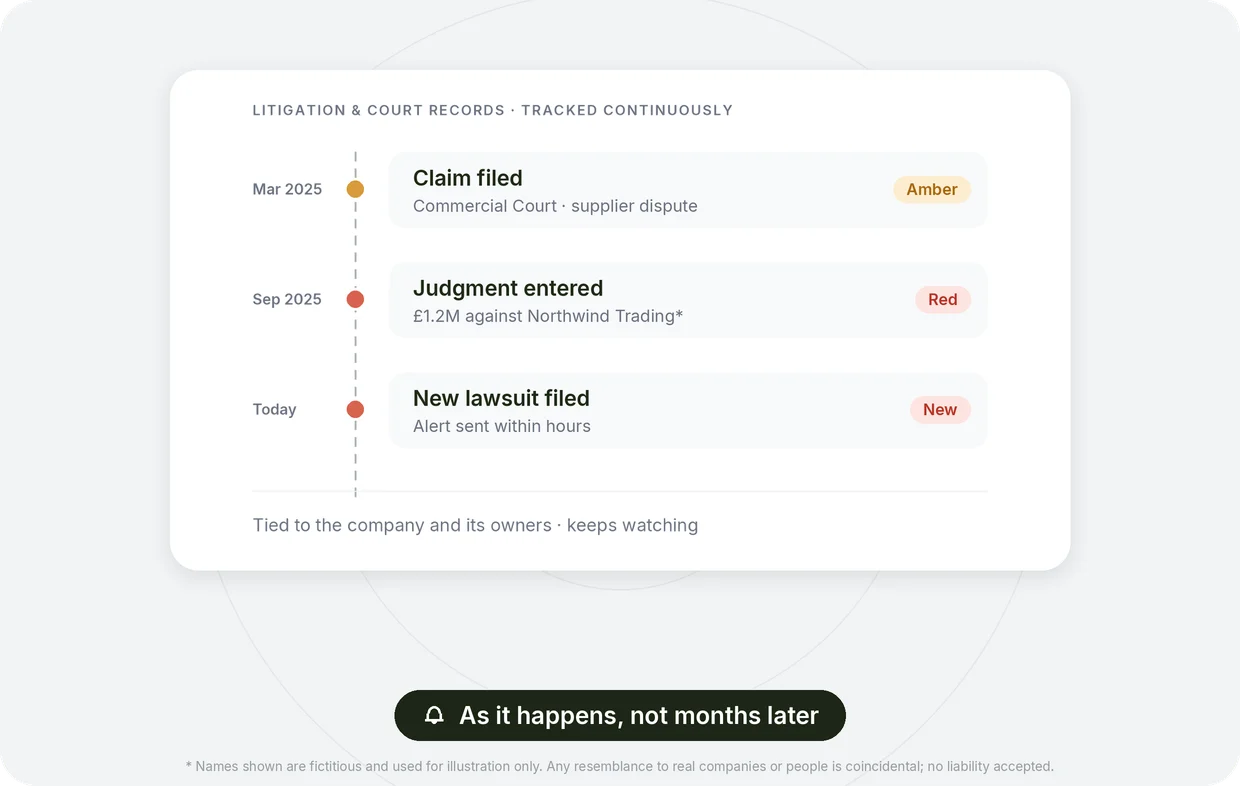Viewport: 1240px width, 786px height.
Task: Click 'Tied to the company and its owners' text
Action: click(x=402, y=525)
